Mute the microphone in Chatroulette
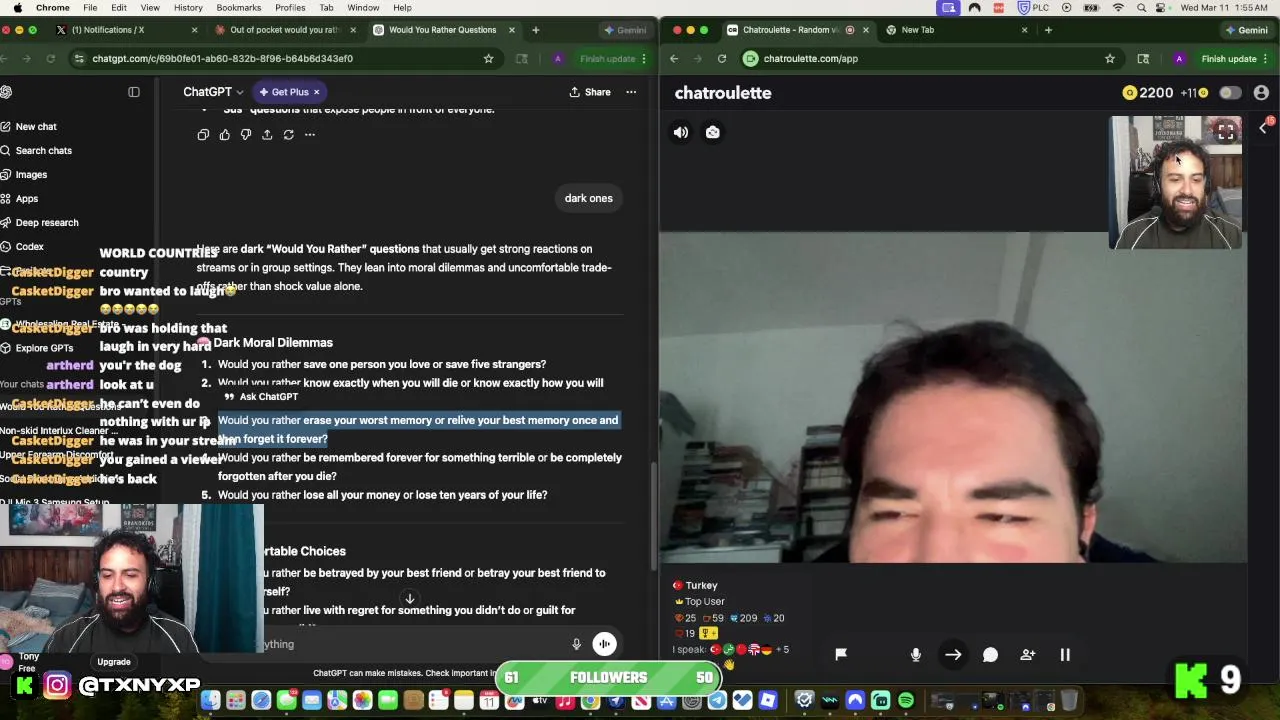 coord(915,654)
